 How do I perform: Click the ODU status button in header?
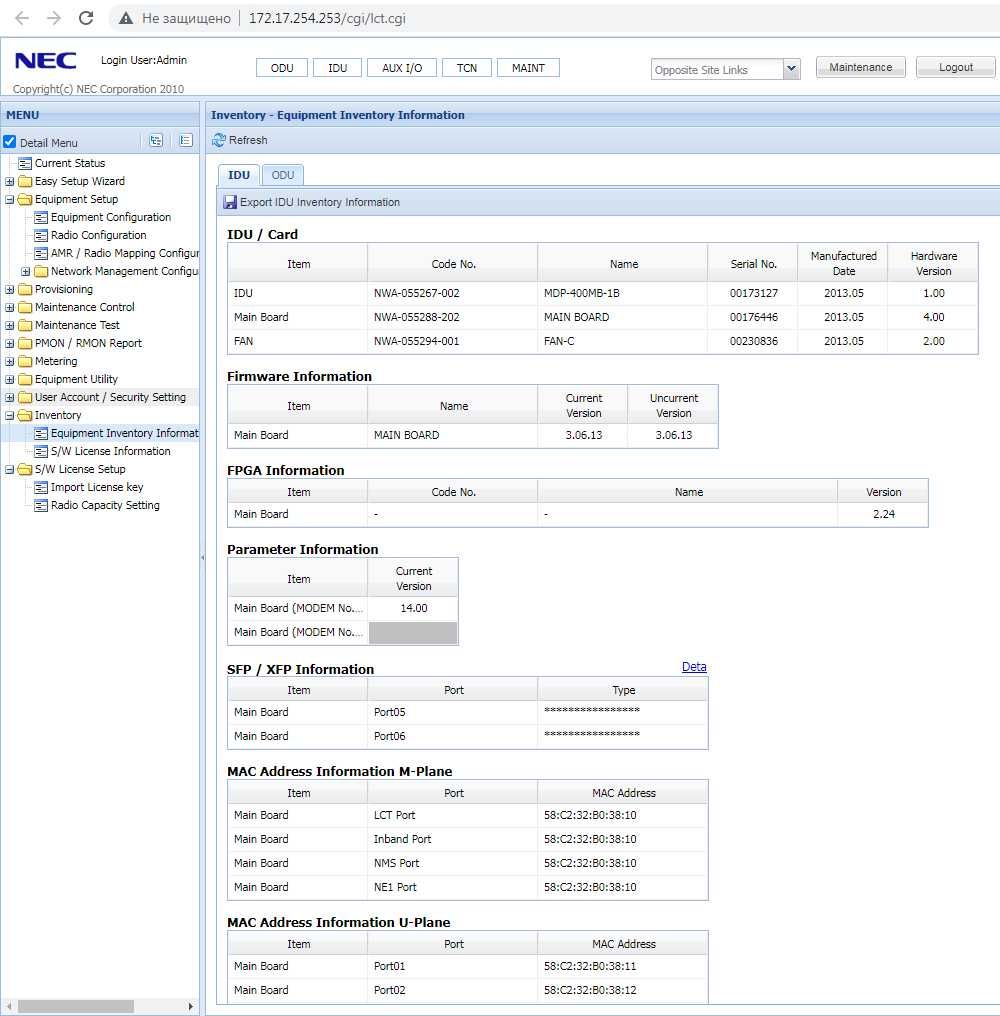[x=282, y=68]
